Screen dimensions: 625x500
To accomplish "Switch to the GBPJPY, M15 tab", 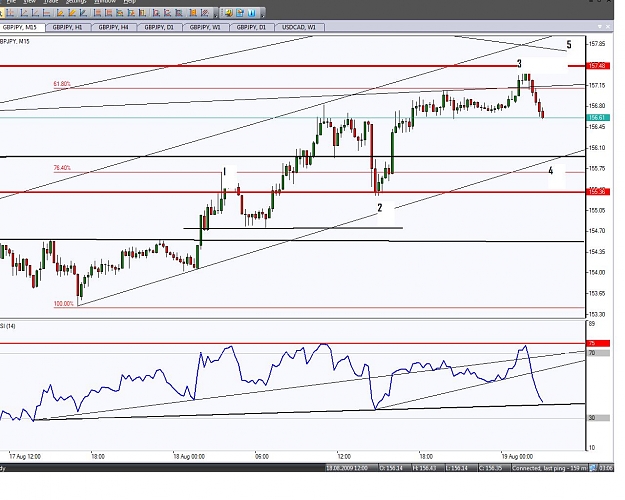I will (21, 27).
